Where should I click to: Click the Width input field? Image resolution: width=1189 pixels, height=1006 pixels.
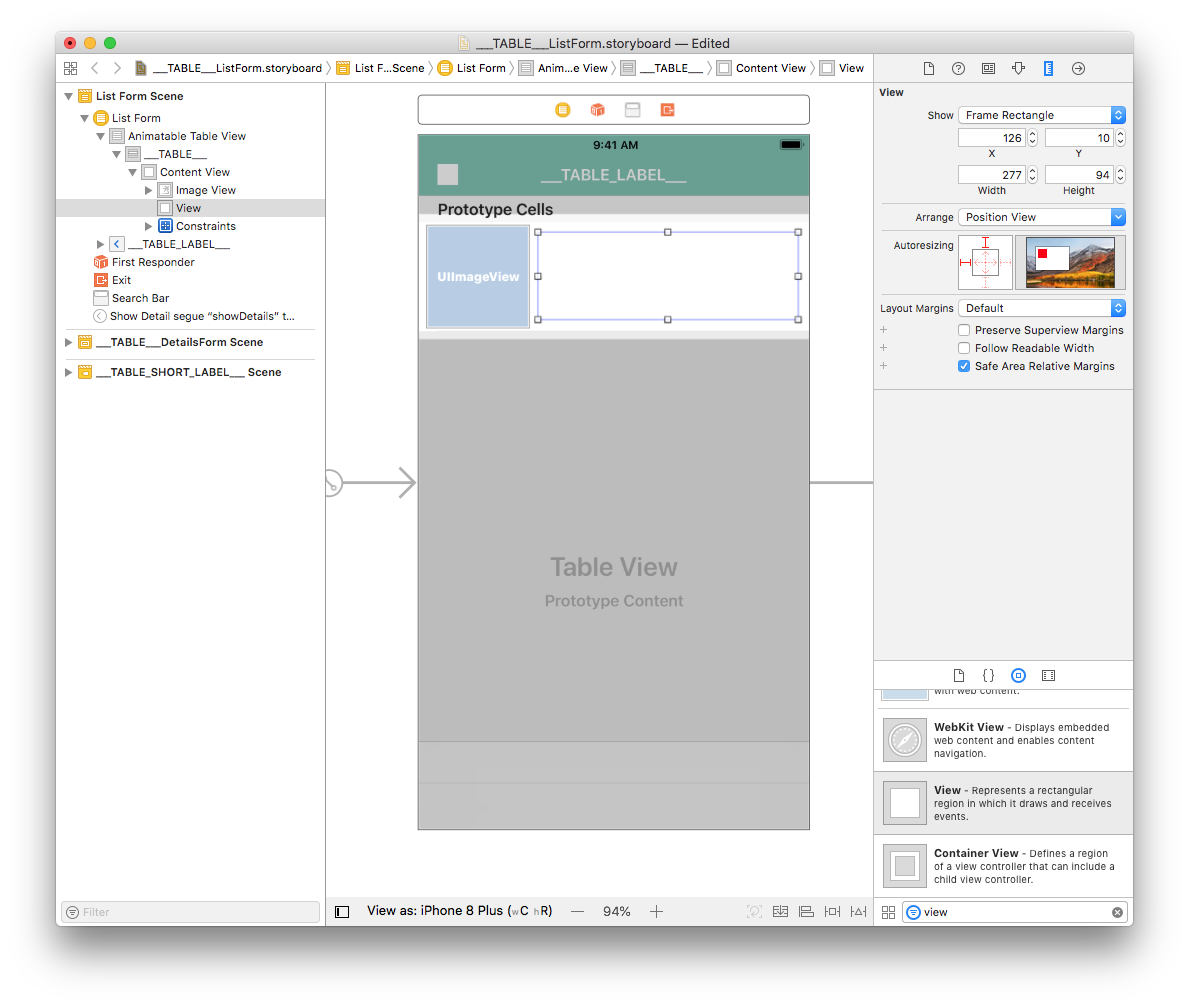click(x=992, y=174)
